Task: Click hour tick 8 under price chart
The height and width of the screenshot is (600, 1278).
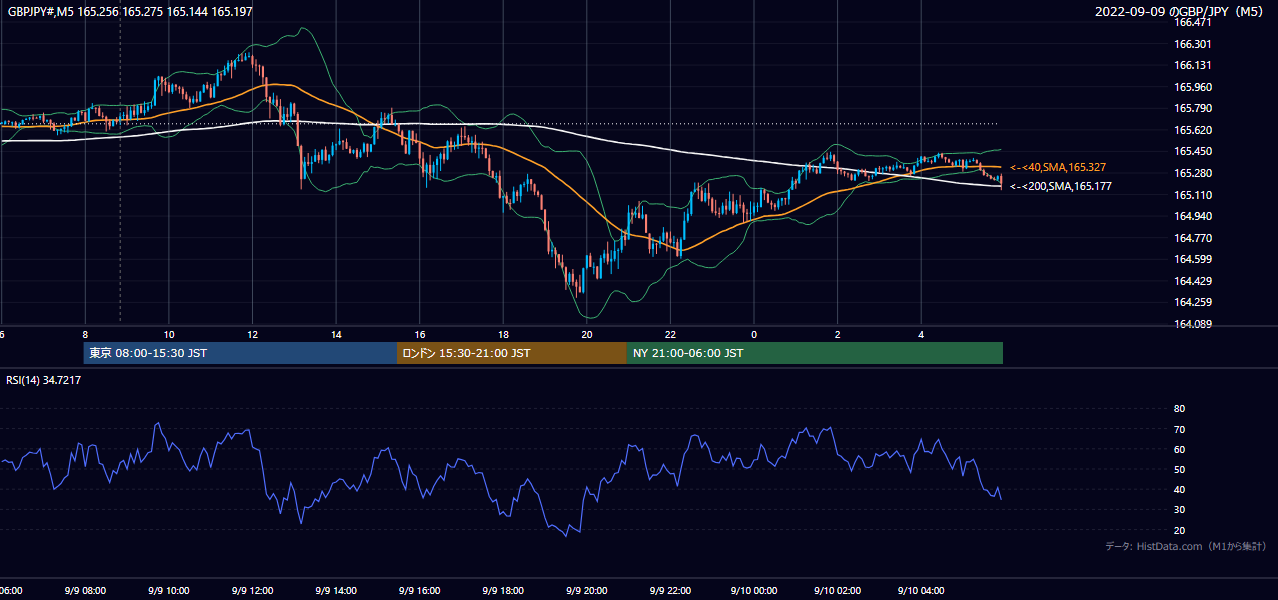Action: [85, 334]
